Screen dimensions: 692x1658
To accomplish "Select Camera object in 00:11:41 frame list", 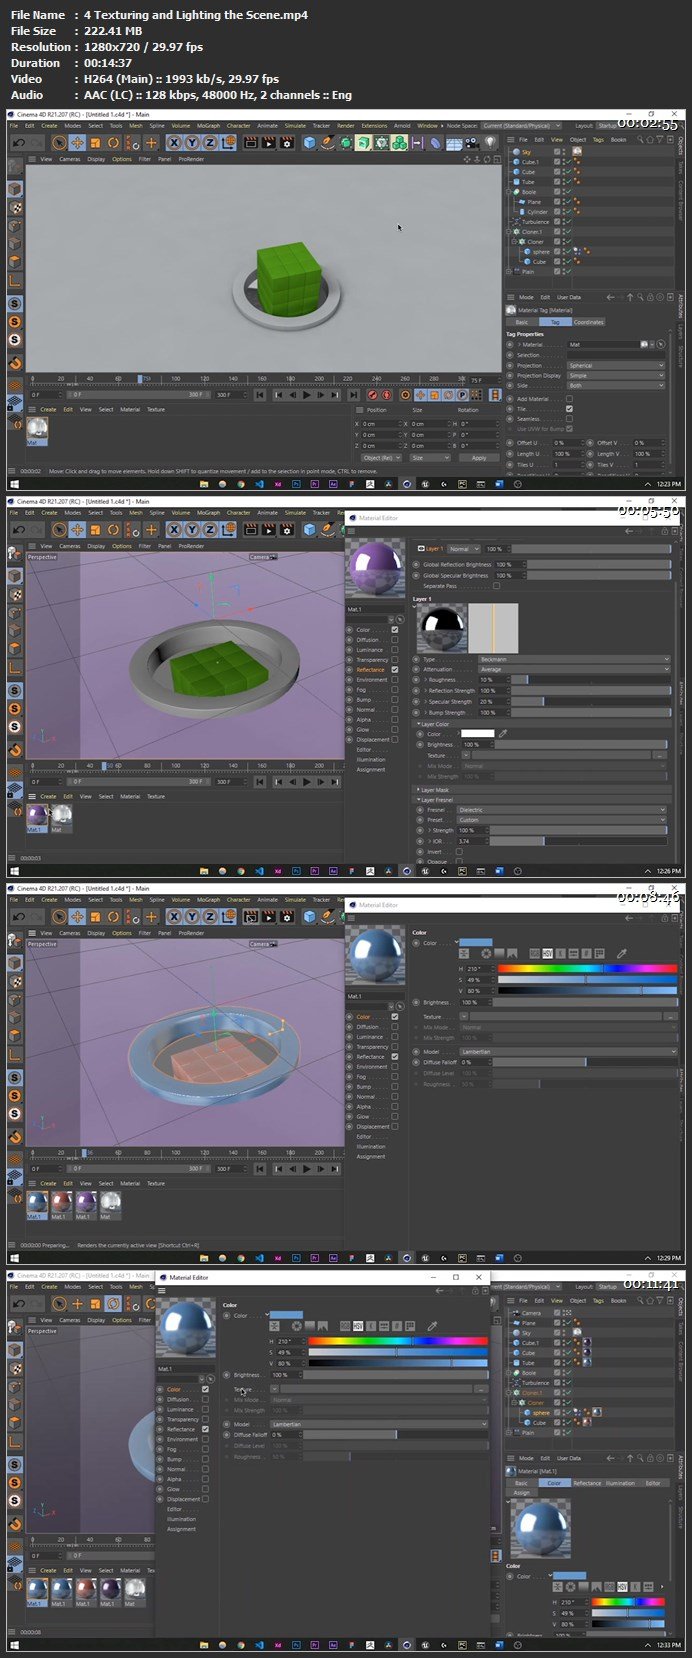I will tap(531, 1313).
